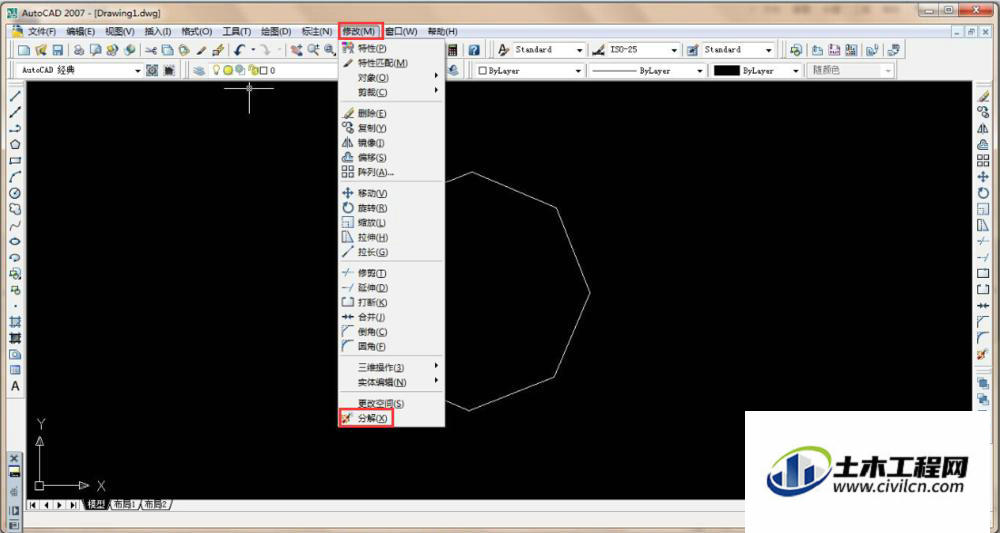The width and height of the screenshot is (1000, 533).
Task: Expand the 实体编辑(N) submenu
Action: tap(392, 383)
